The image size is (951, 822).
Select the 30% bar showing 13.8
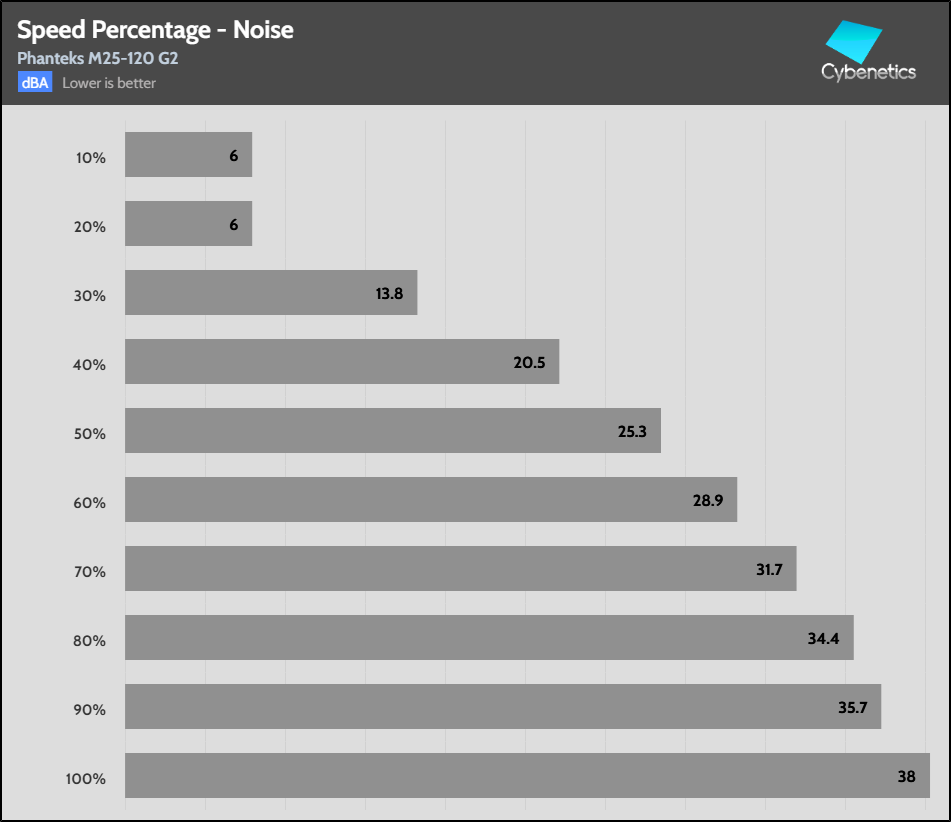pos(270,293)
